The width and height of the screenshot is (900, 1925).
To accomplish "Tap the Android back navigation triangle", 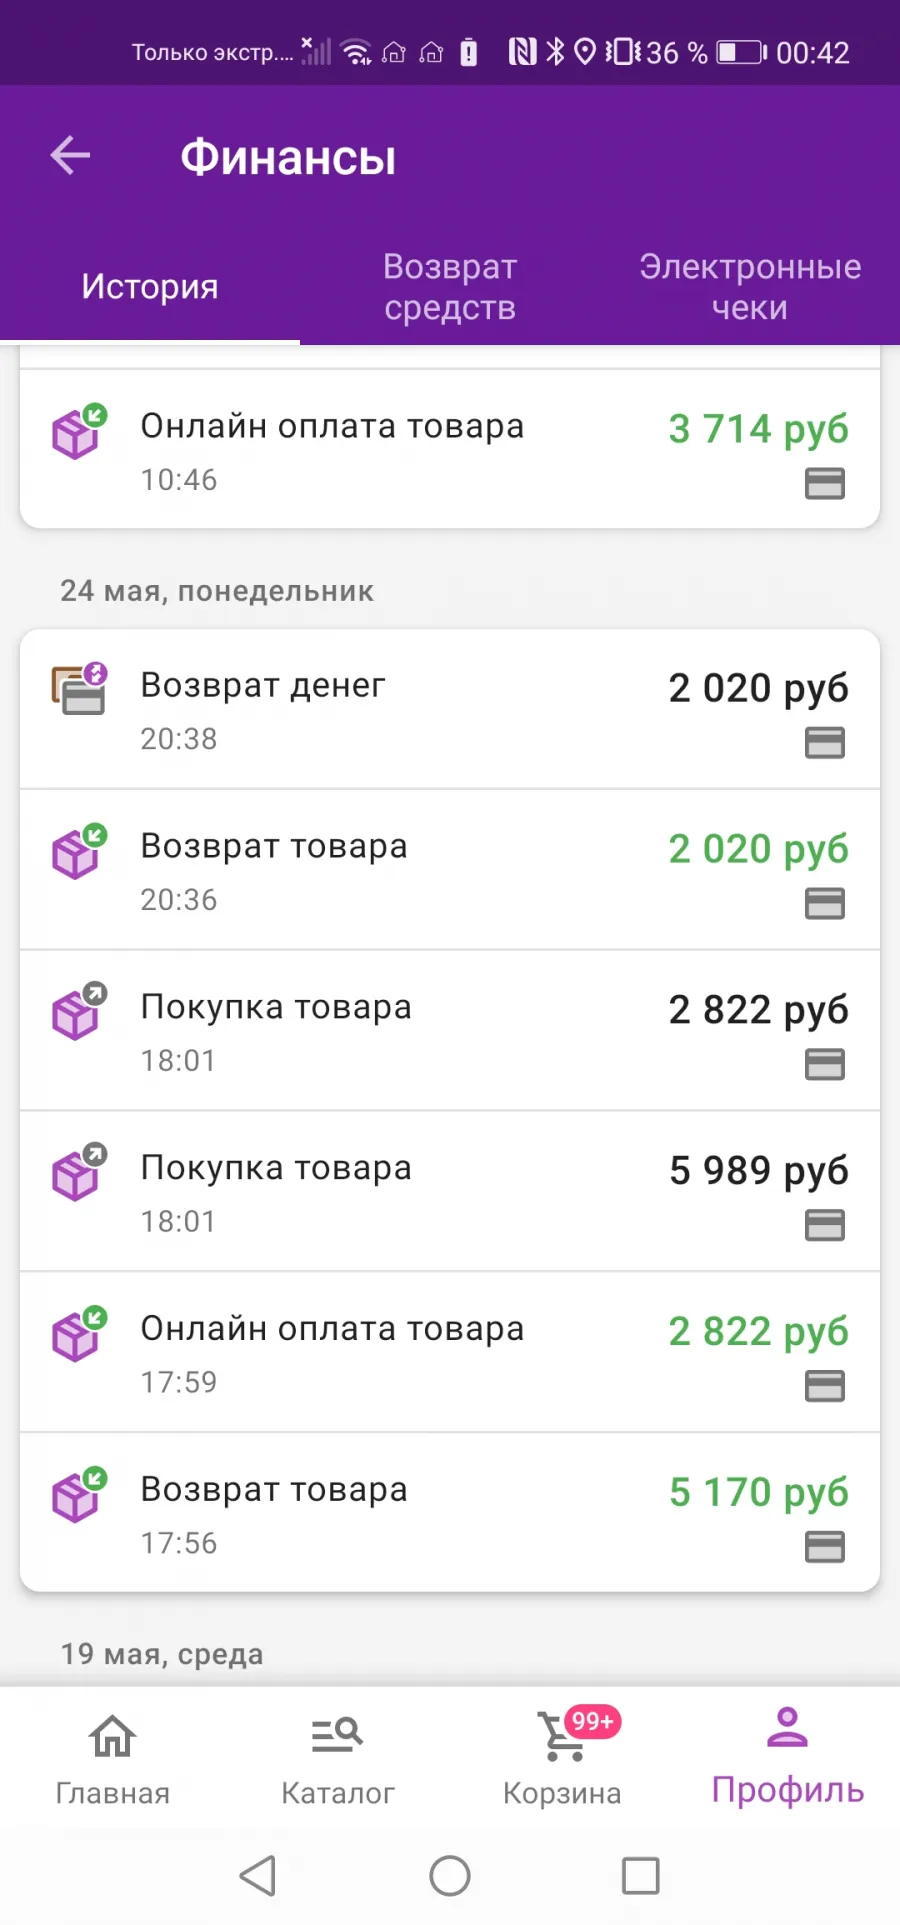I will [x=258, y=1875].
